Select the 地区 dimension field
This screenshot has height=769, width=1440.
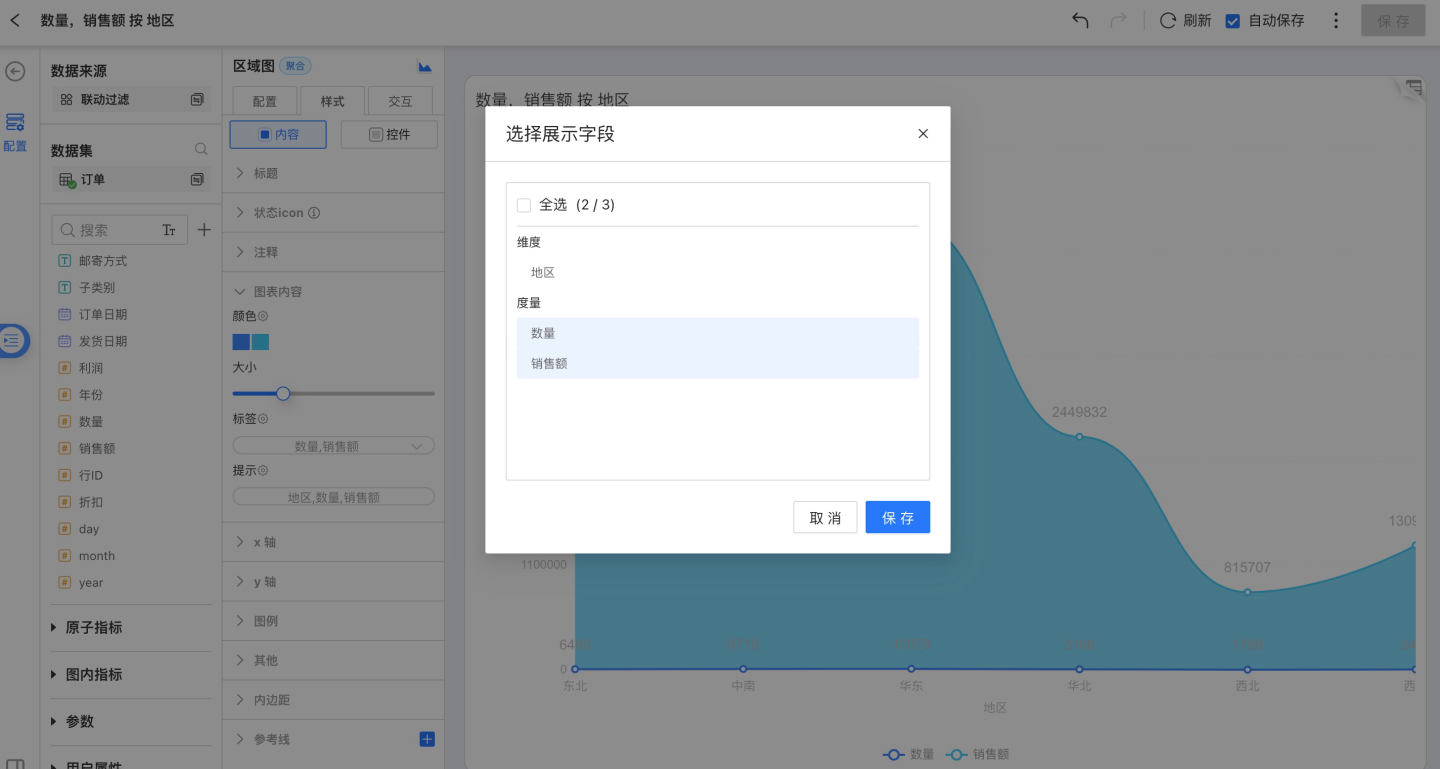click(543, 272)
